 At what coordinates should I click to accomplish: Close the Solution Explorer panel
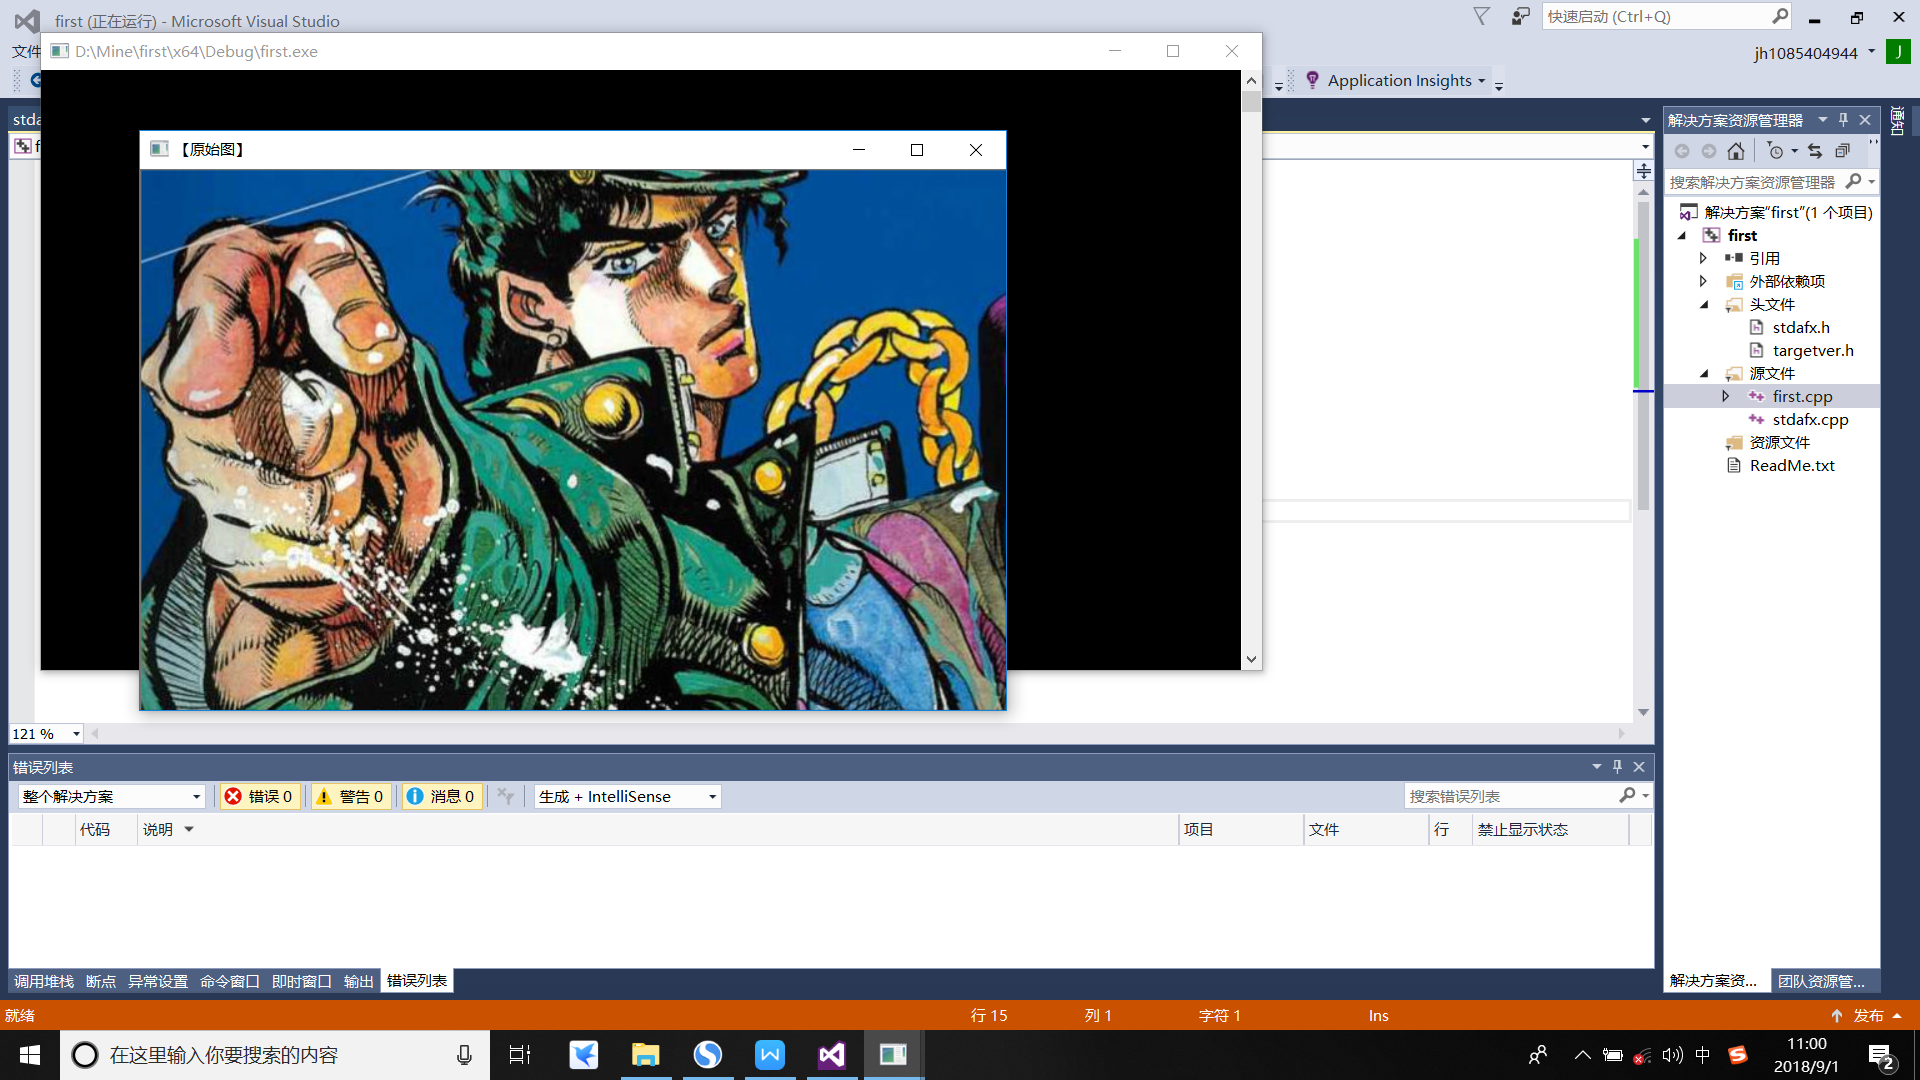(x=1865, y=120)
